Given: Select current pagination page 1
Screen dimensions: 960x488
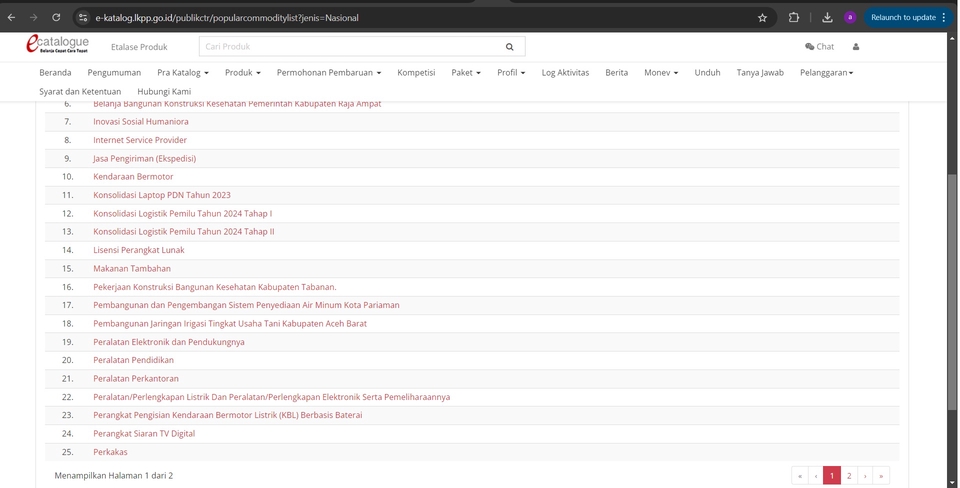Looking at the screenshot, I should click(x=831, y=475).
